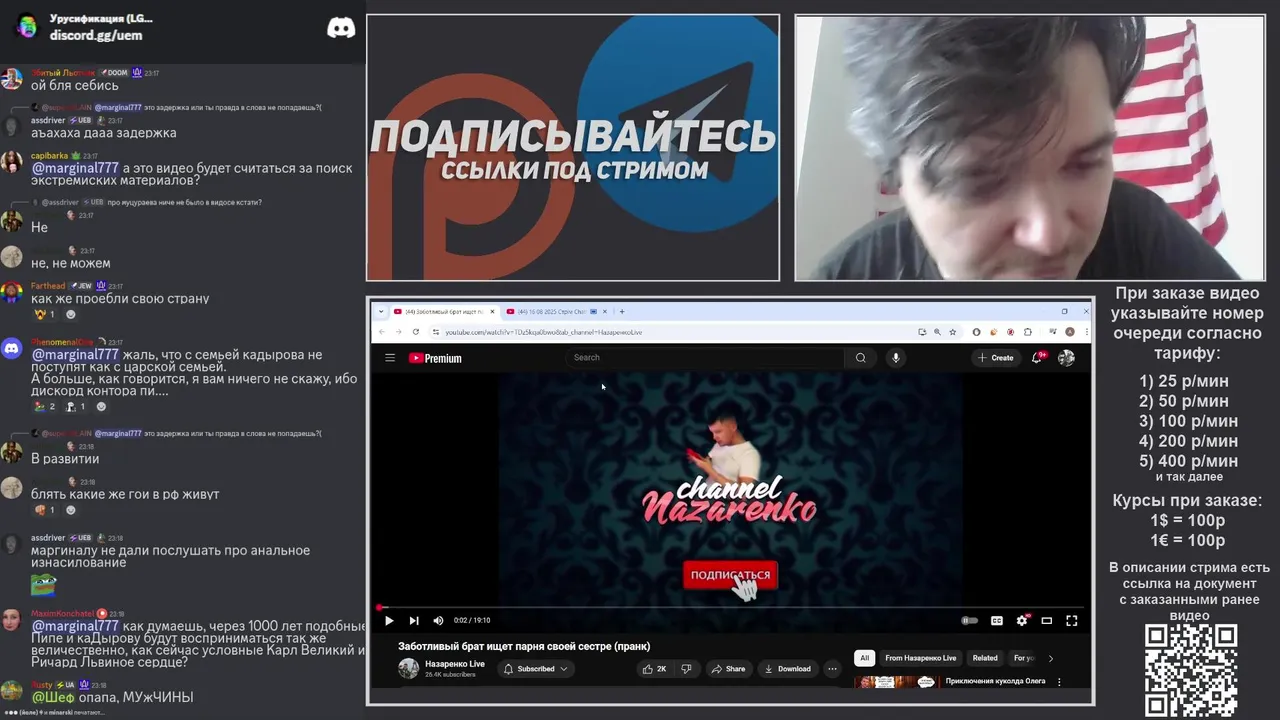
Task: Click the 1$ = 100р rate text
Action: 1188,520
